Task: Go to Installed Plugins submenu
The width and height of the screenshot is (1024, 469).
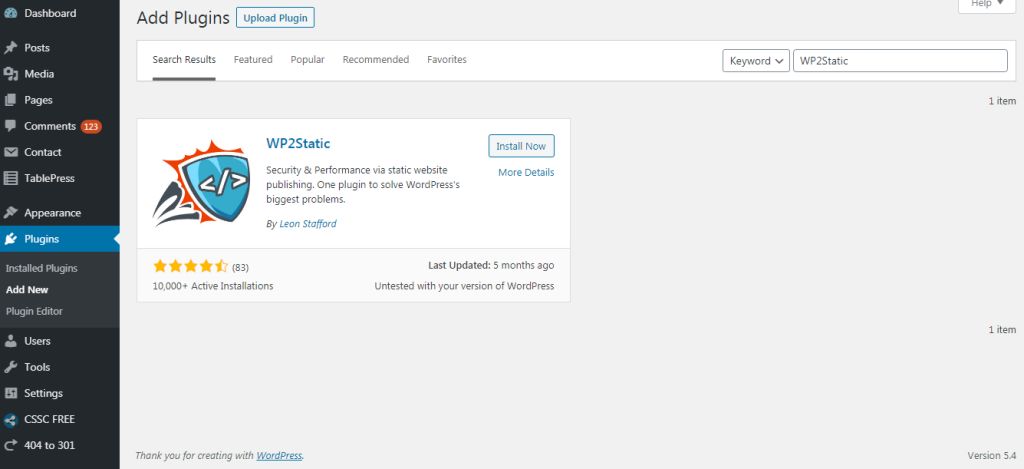Action: 42,268
